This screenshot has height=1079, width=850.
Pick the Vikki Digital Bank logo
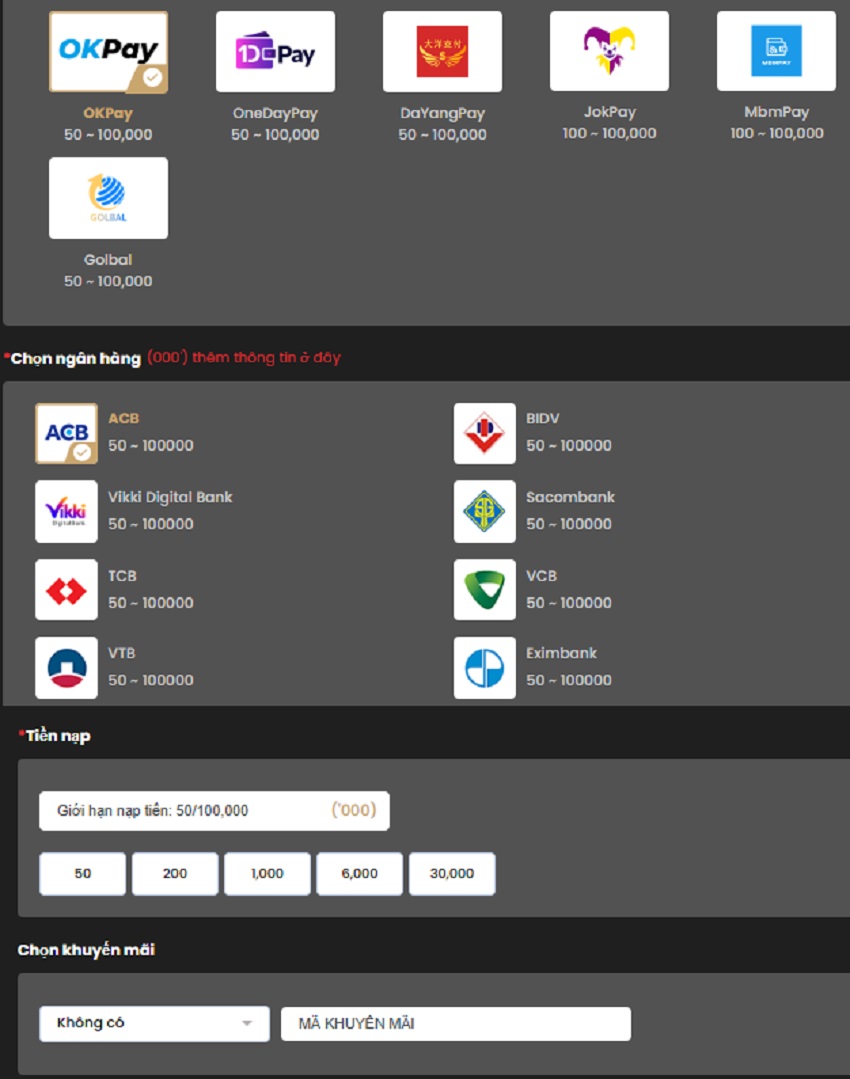tap(66, 511)
